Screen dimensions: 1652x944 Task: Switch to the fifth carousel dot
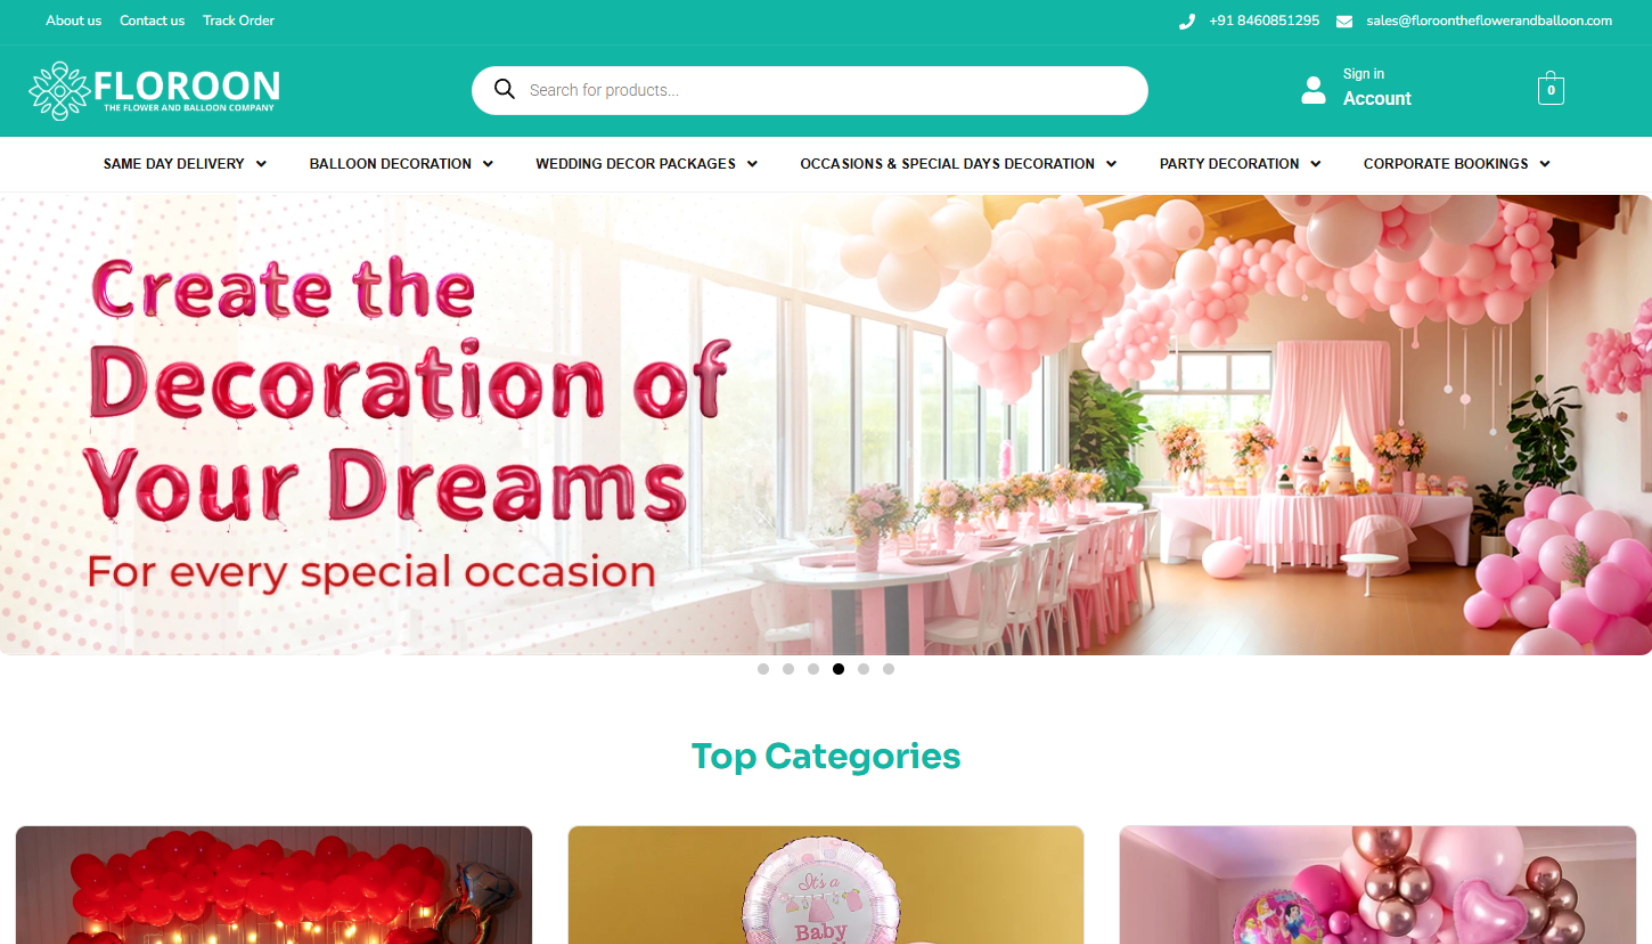(x=863, y=669)
